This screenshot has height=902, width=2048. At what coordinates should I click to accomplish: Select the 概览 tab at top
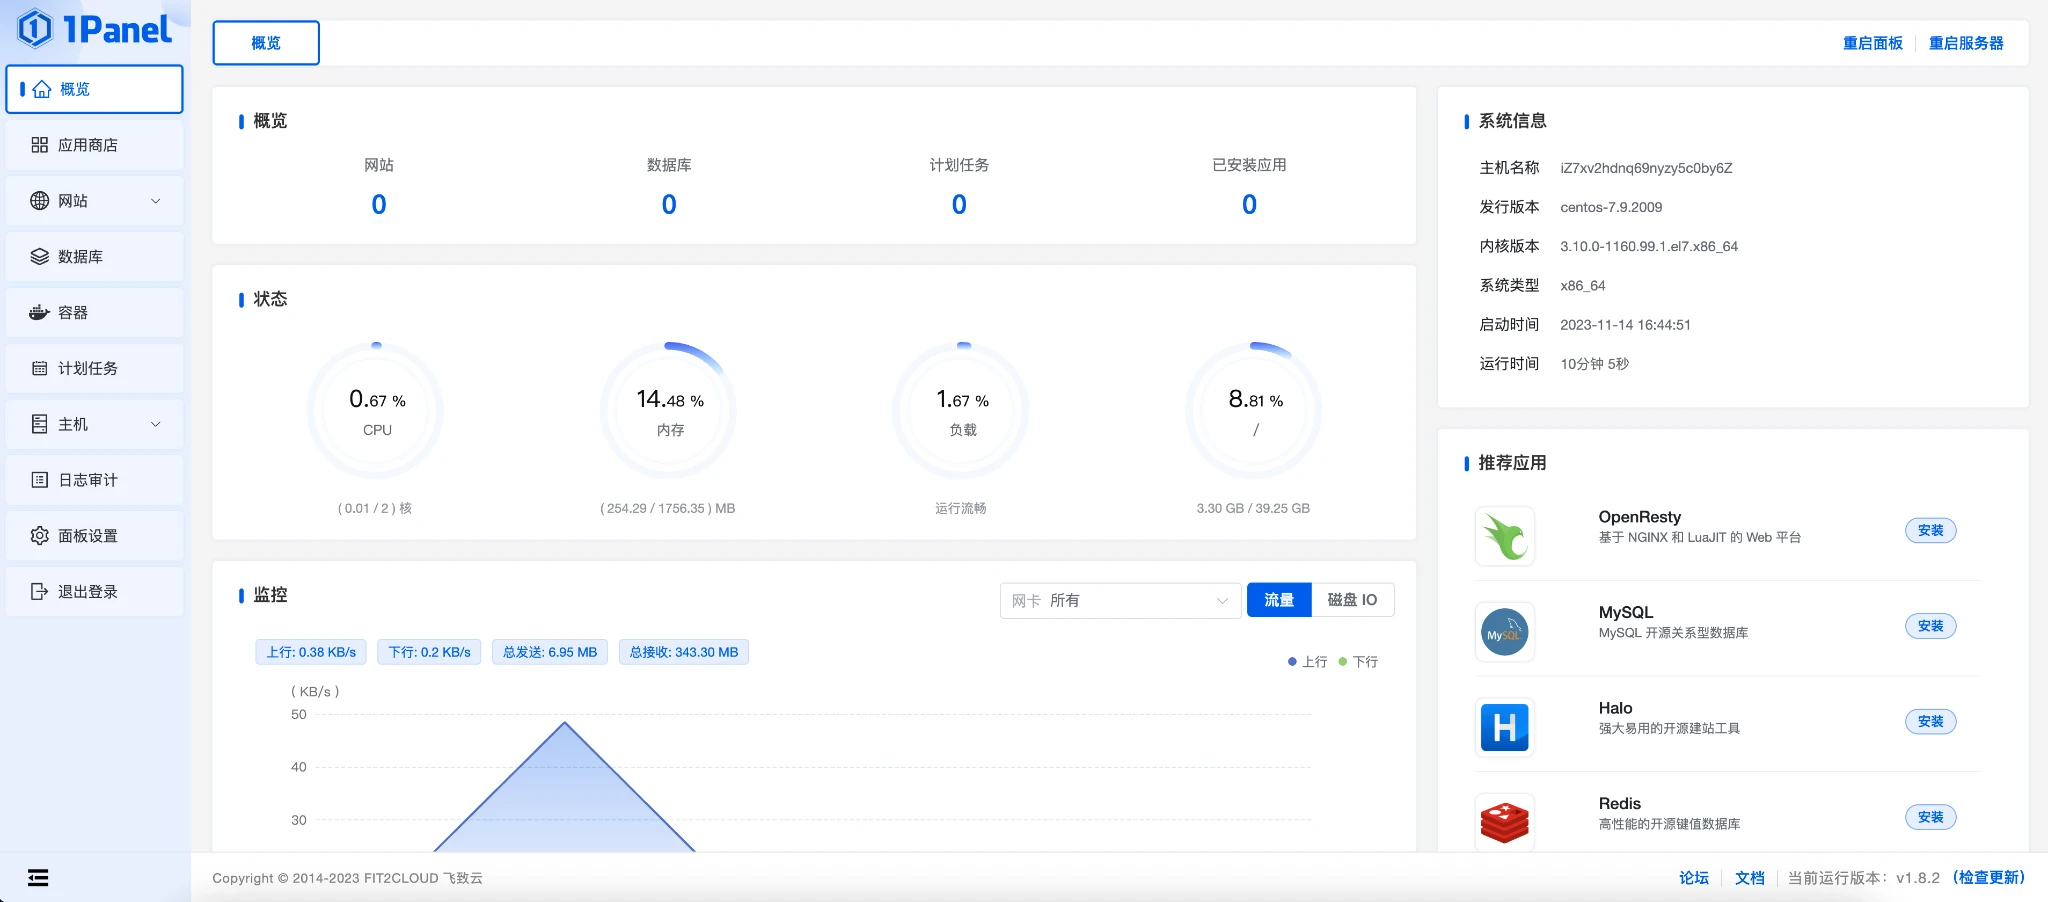point(266,43)
